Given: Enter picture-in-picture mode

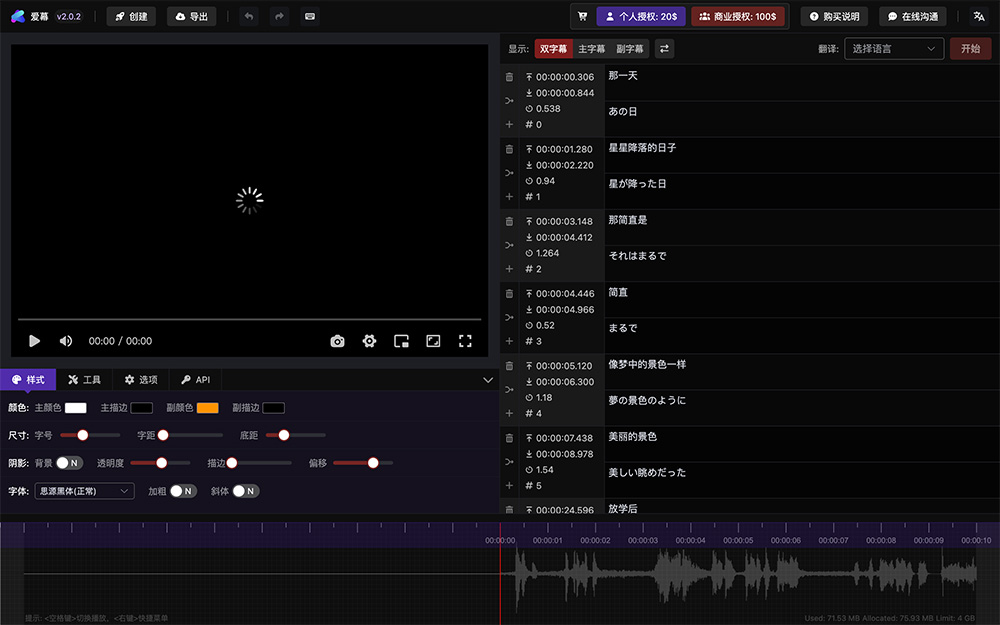Looking at the screenshot, I should tap(401, 341).
